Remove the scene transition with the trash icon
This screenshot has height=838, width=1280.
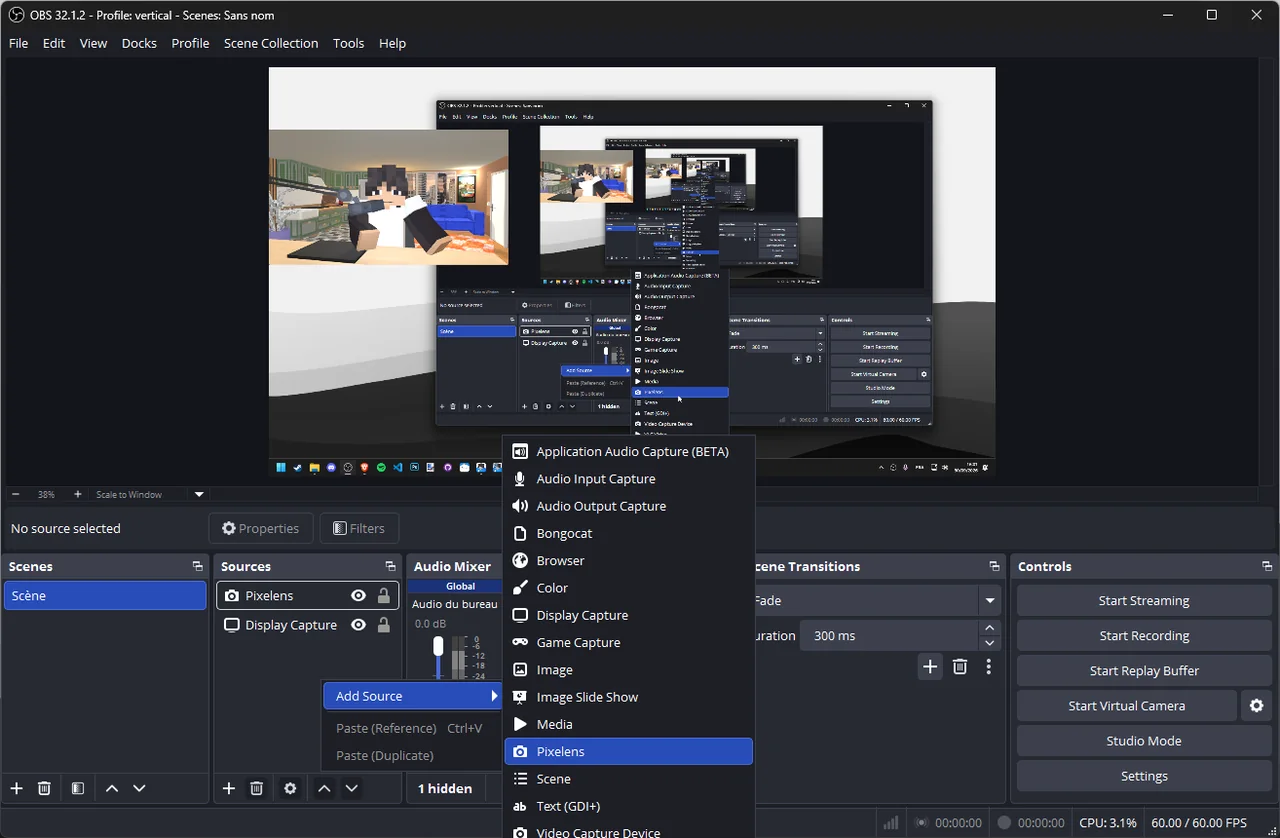pyautogui.click(x=960, y=666)
